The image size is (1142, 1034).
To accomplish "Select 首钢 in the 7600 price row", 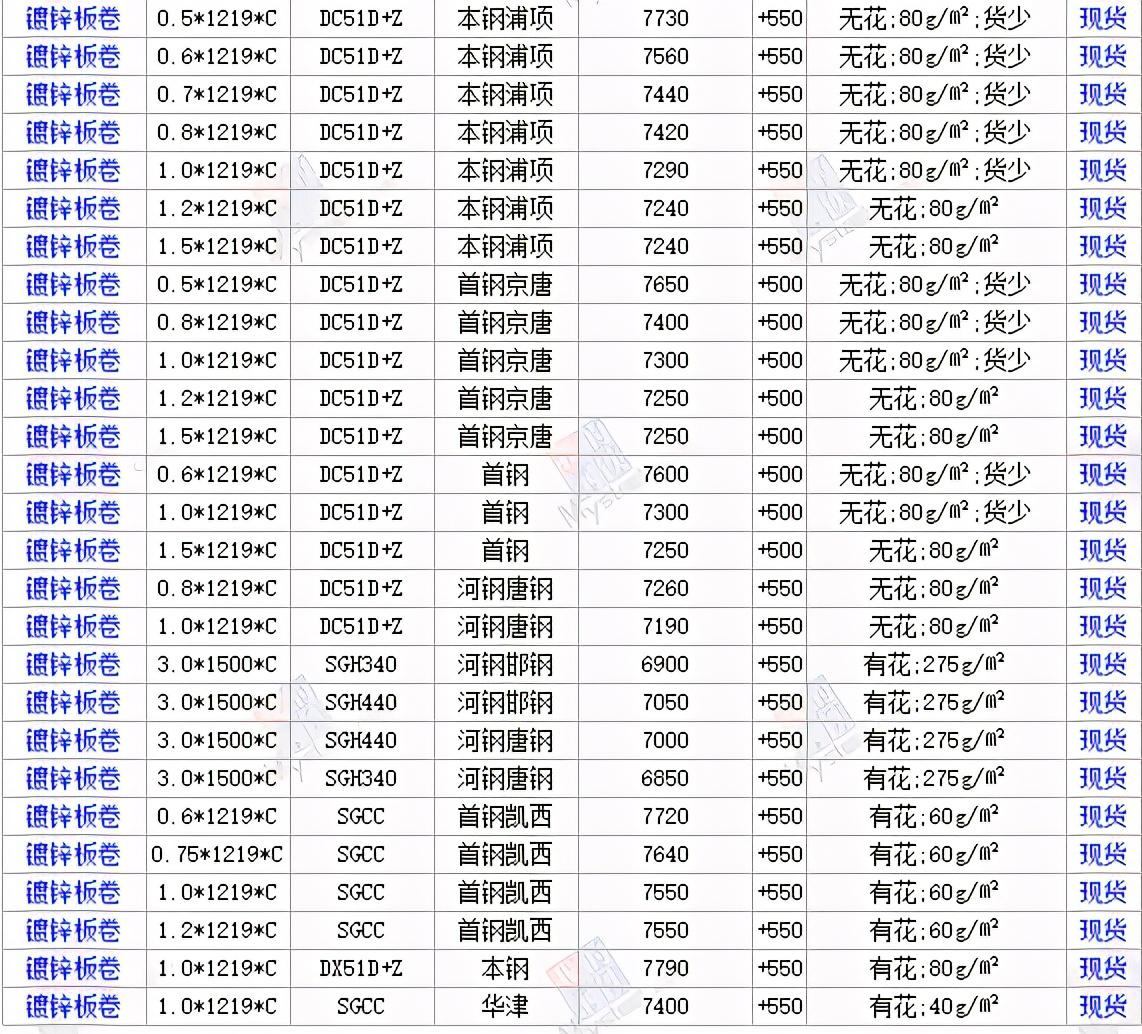I will pyautogui.click(x=505, y=475).
